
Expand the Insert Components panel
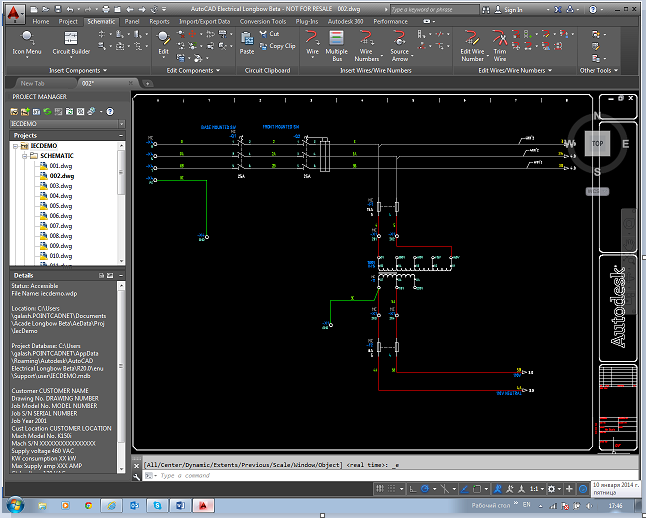78,70
